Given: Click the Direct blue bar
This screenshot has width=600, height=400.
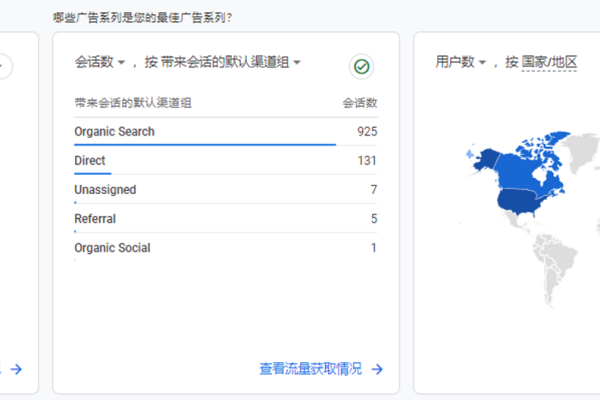Looking at the screenshot, I should pyautogui.click(x=93, y=174).
